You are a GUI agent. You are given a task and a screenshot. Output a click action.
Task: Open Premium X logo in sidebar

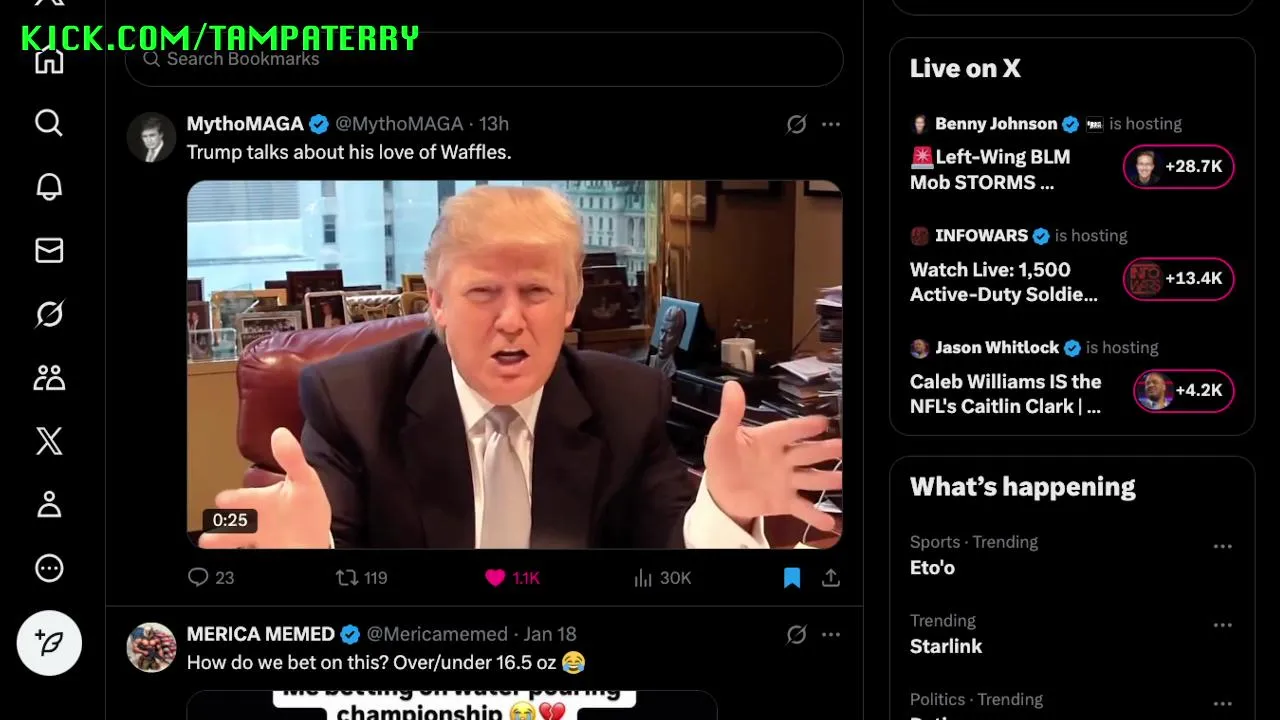[x=49, y=441]
